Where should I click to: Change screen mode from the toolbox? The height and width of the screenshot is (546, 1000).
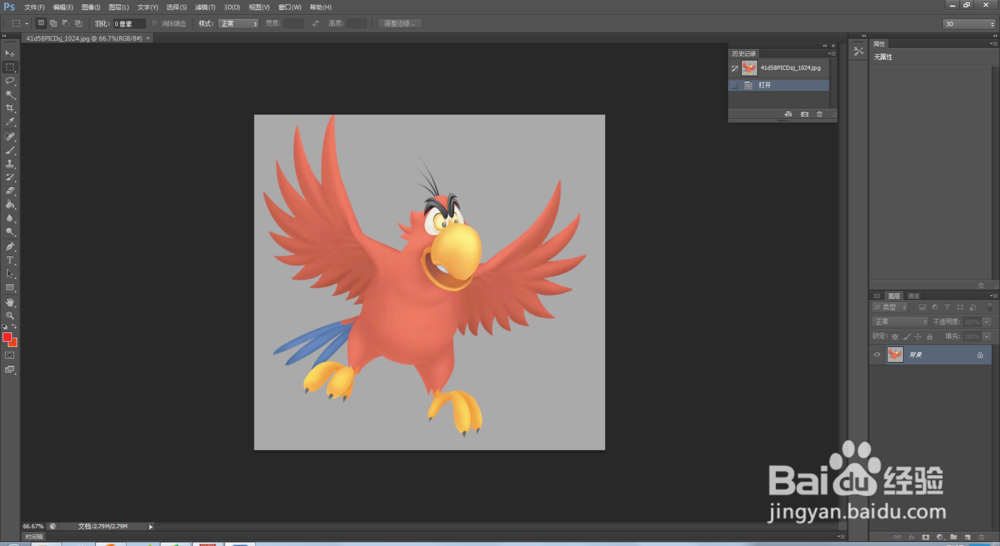coord(10,370)
